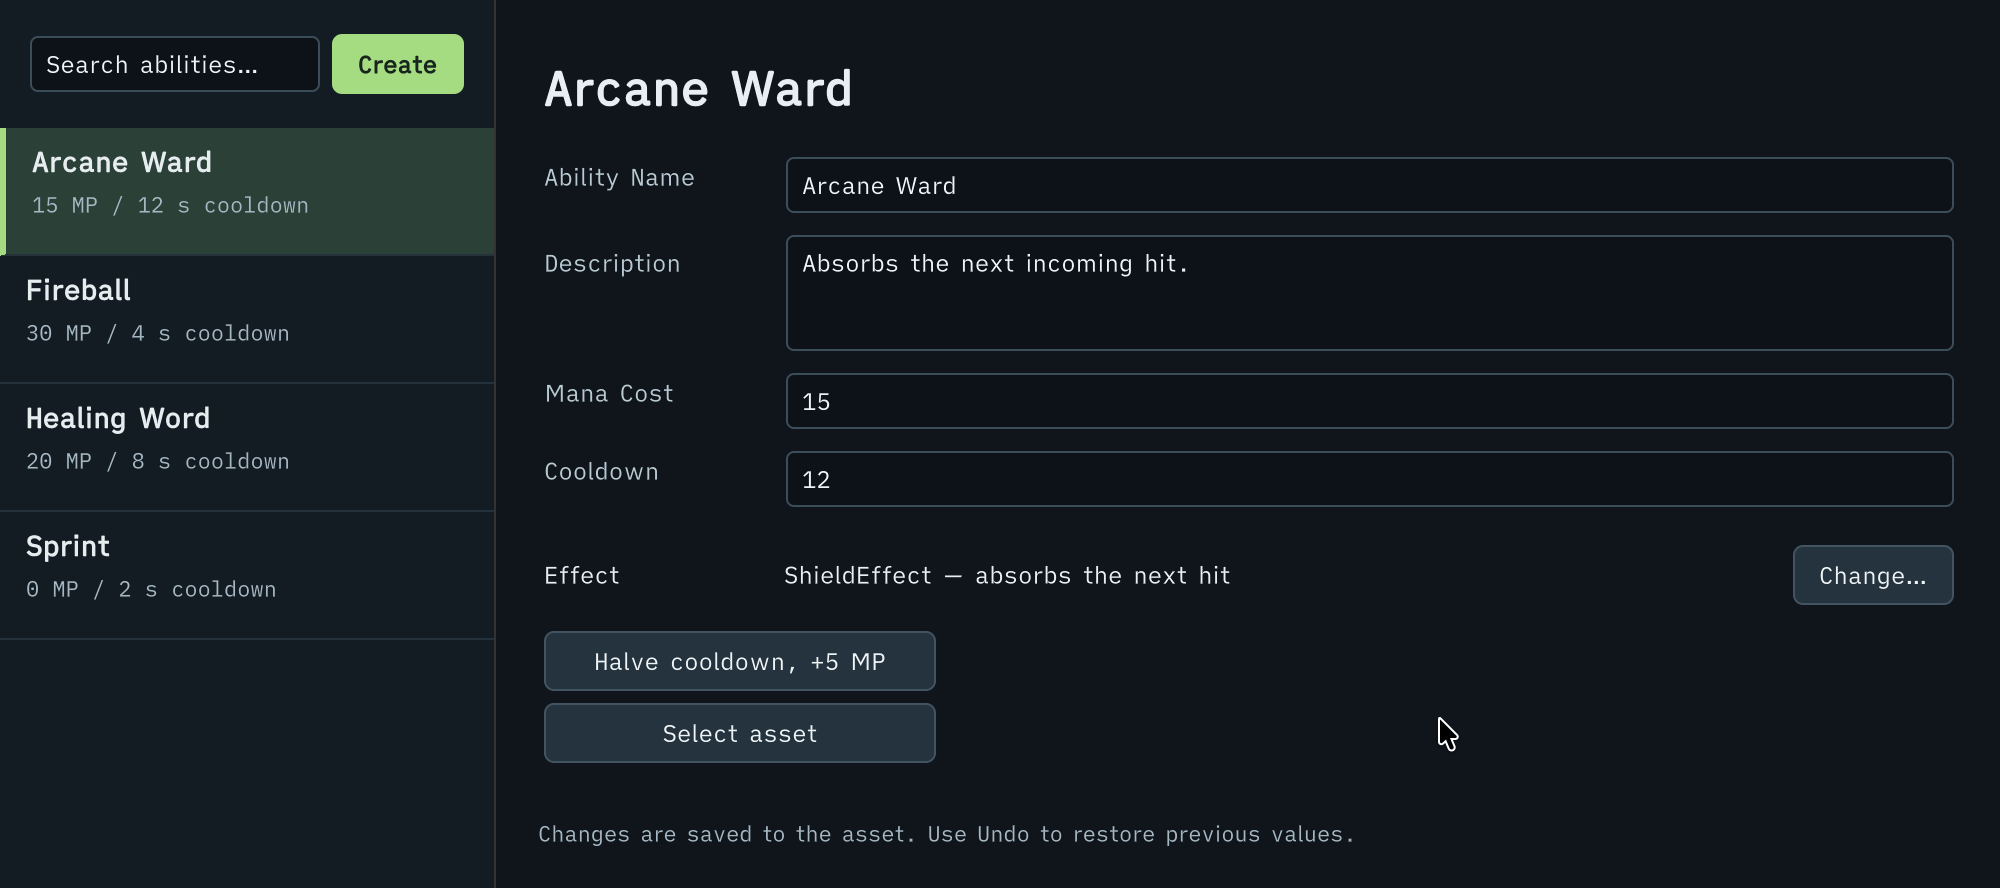Click into the Description text area

[x=1369, y=293]
